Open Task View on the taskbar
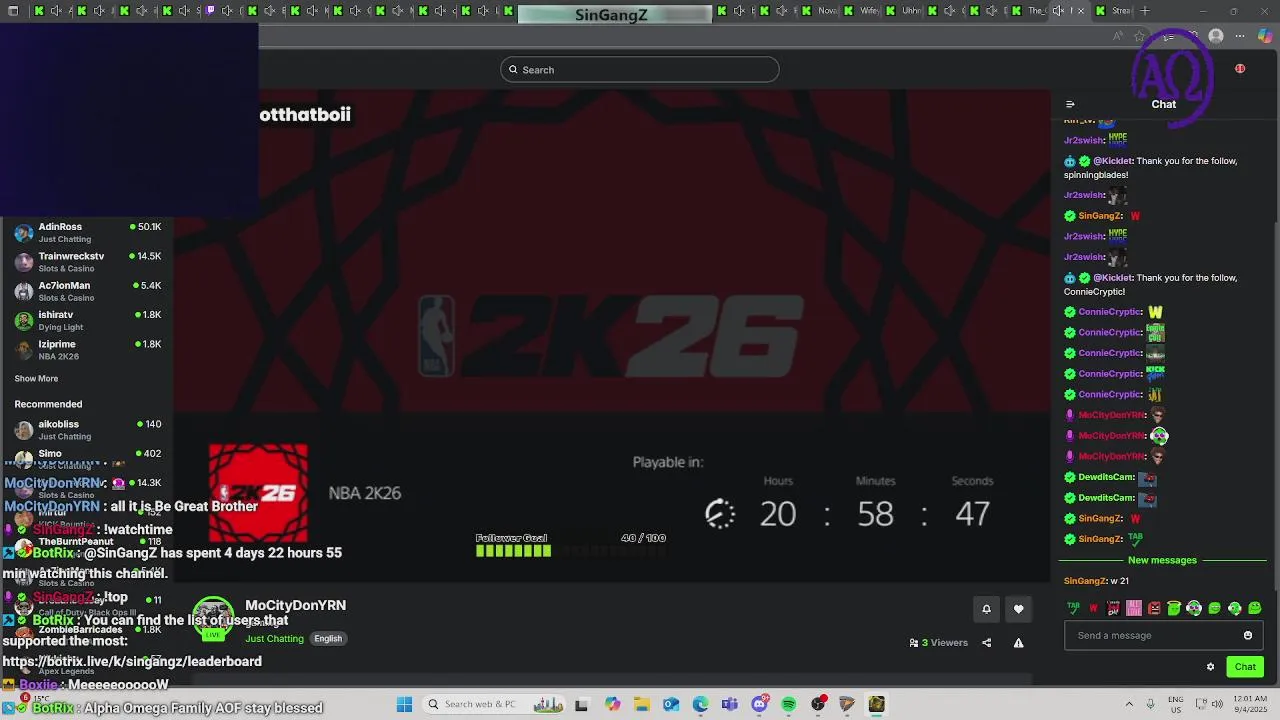1280x720 pixels. [581, 705]
